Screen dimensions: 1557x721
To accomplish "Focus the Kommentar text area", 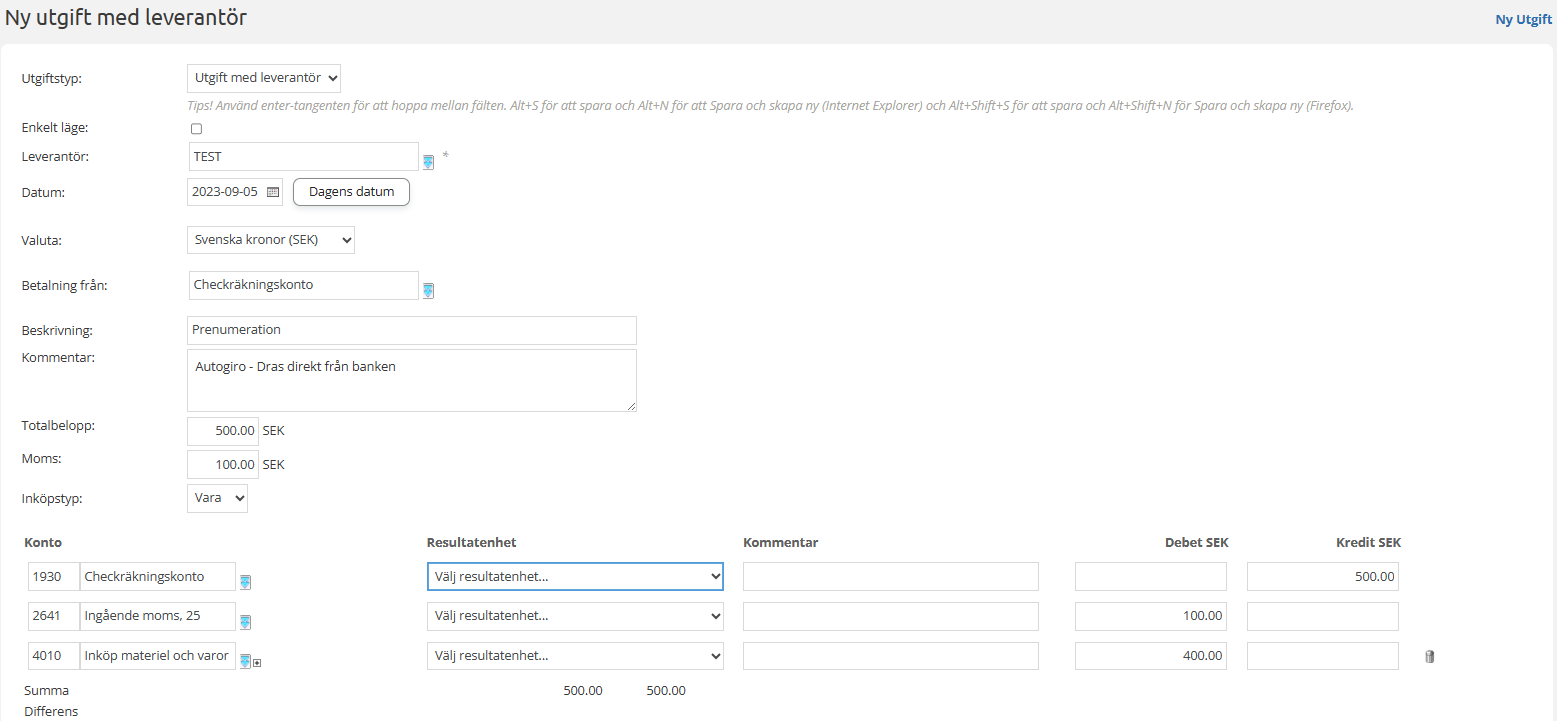I will (411, 380).
